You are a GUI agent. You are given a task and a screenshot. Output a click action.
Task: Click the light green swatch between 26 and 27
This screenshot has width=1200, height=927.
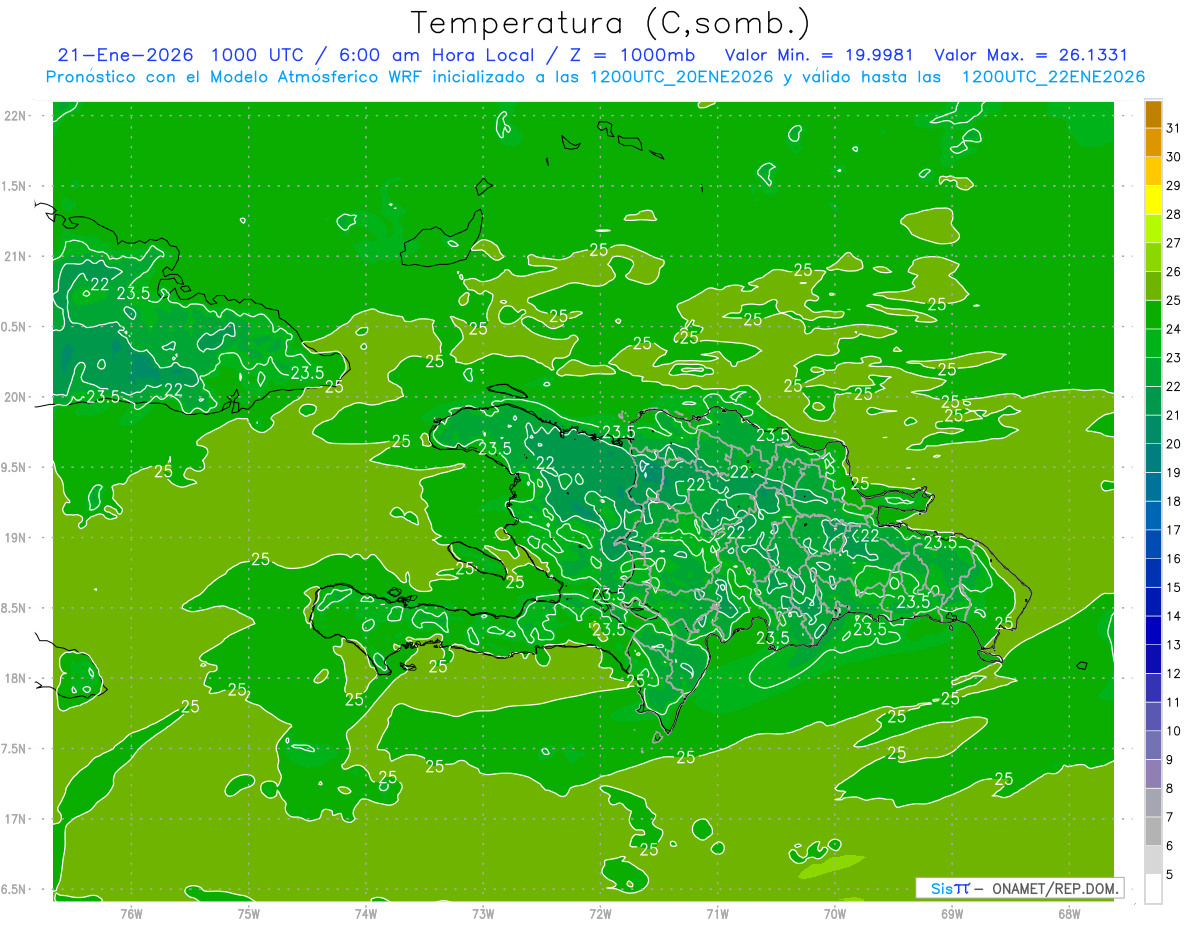coord(1153,257)
